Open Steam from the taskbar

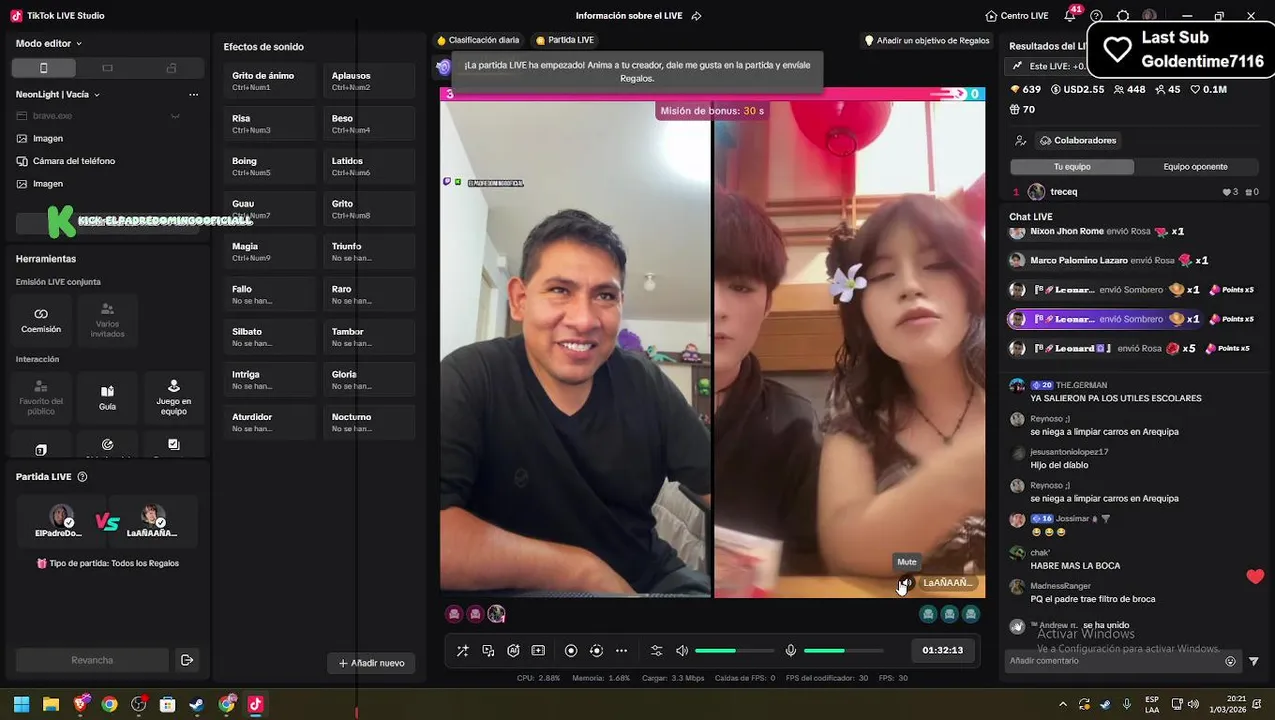pos(197,704)
